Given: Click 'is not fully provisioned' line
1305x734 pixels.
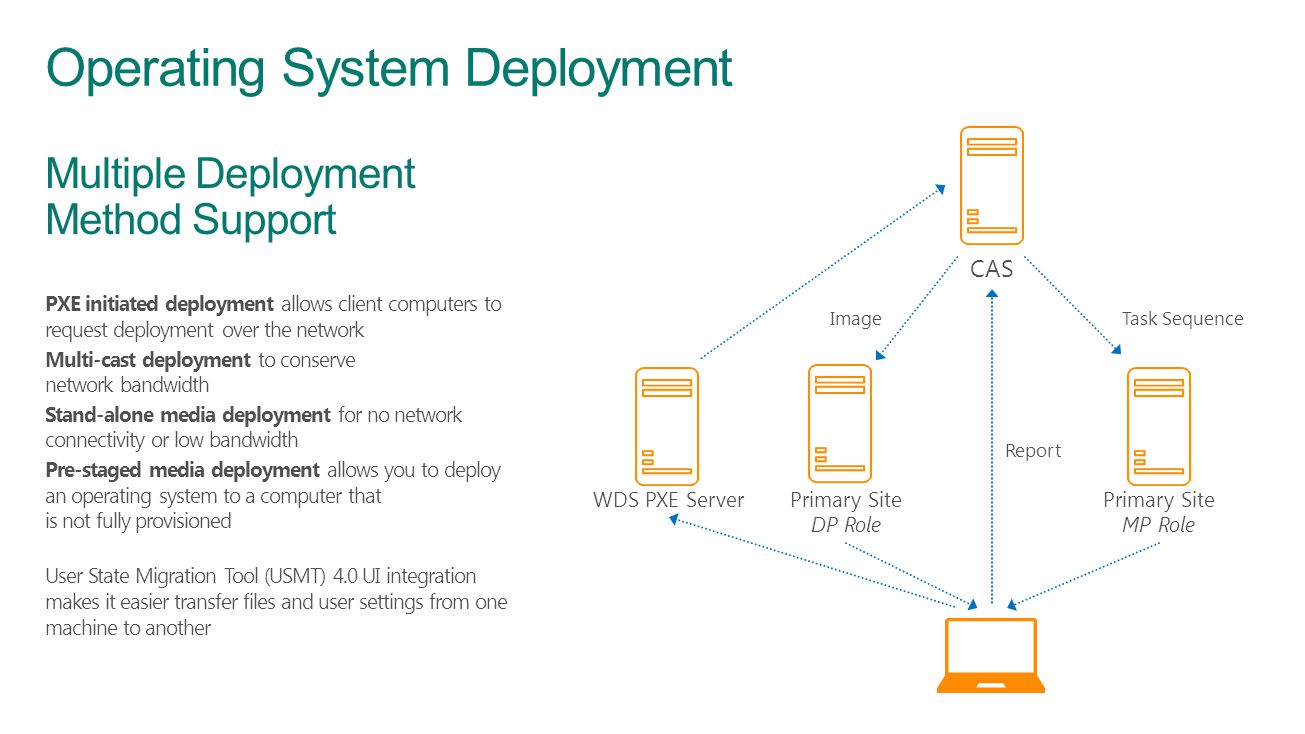Looking at the screenshot, I should 138,521.
